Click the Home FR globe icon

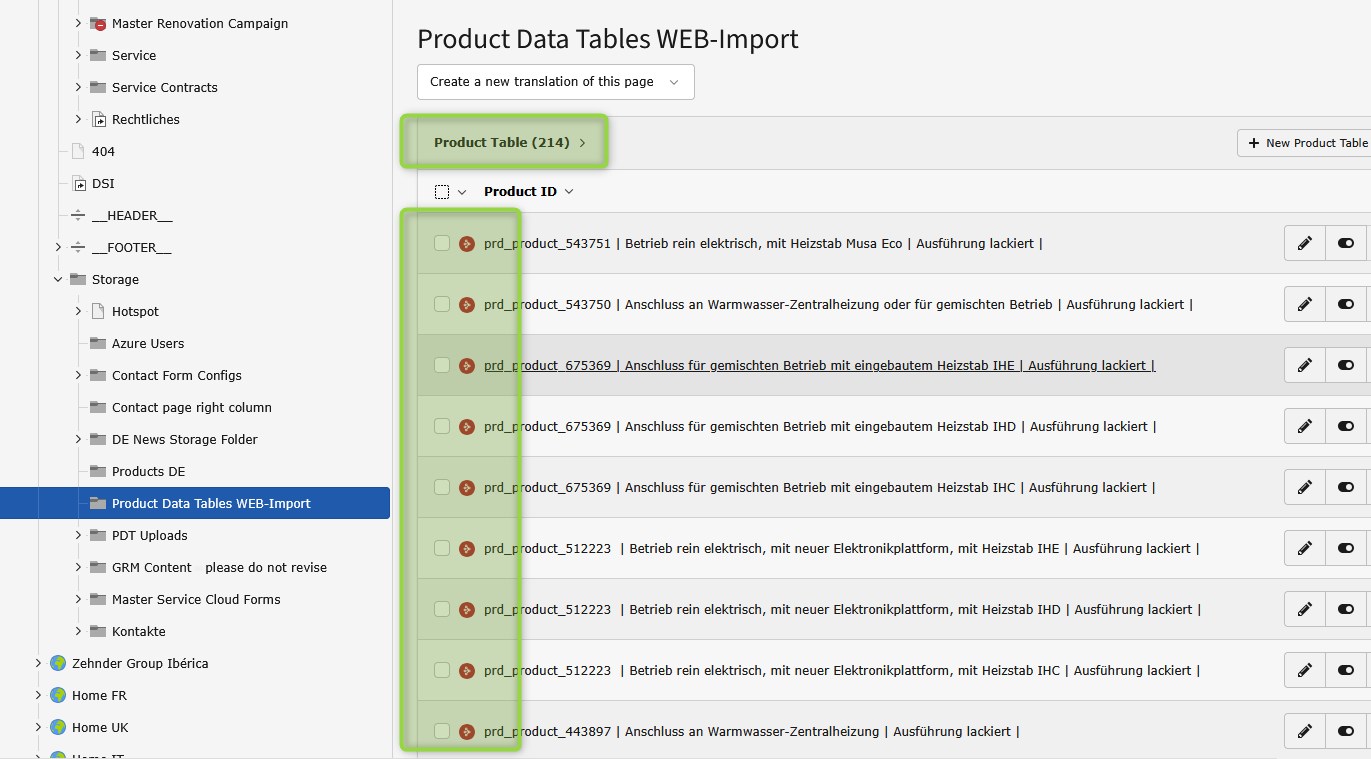coord(58,695)
